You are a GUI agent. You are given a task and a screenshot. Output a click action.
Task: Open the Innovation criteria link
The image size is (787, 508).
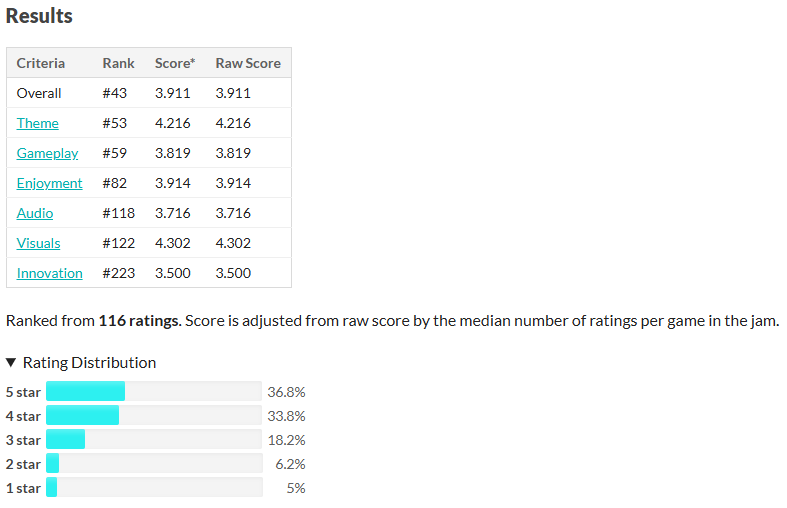(49, 273)
